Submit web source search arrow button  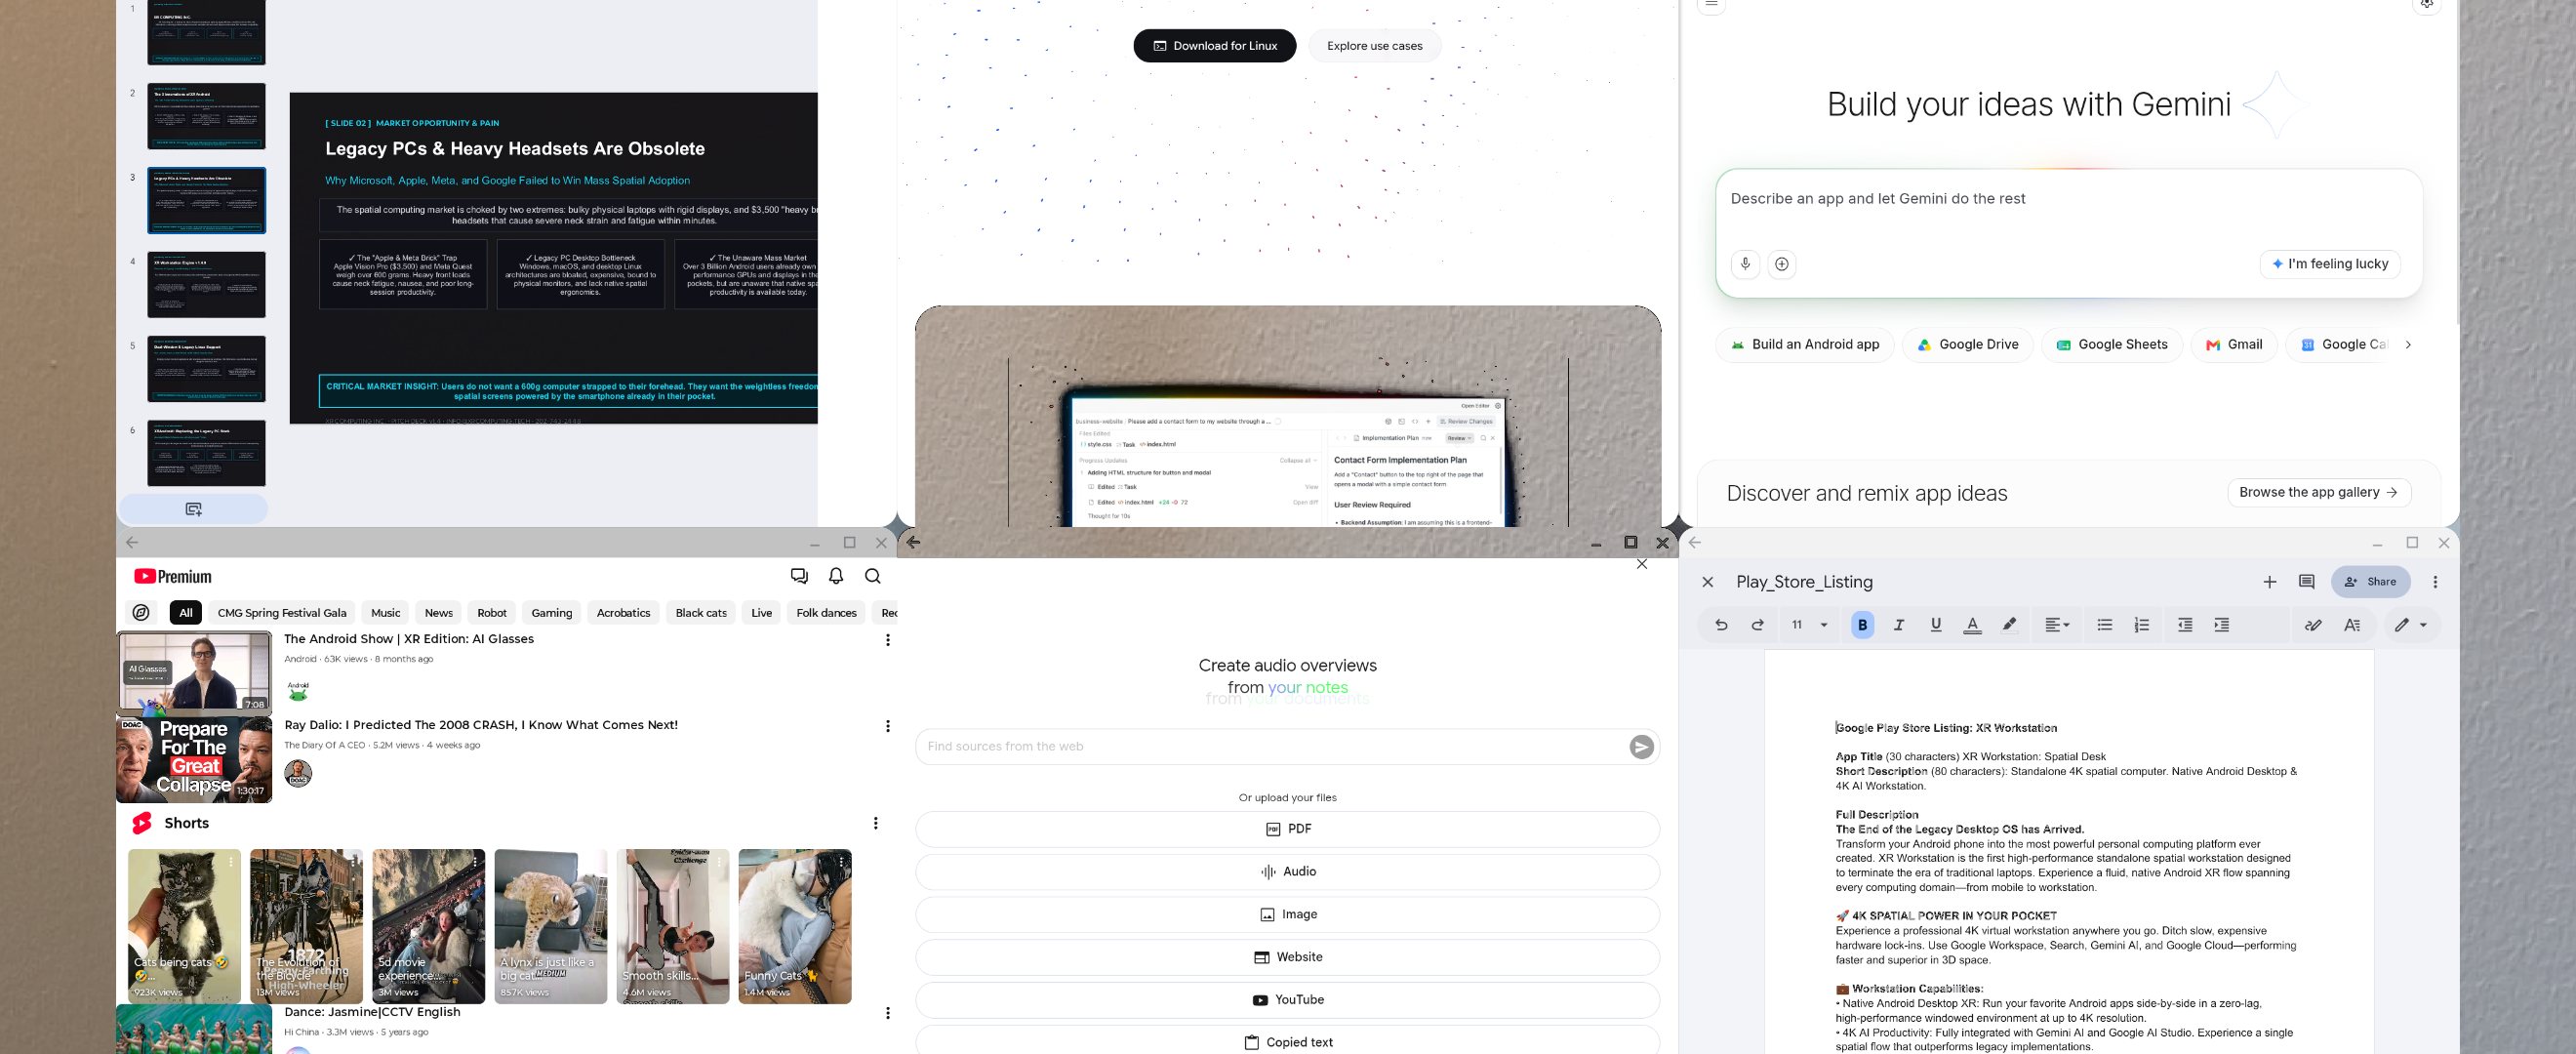[x=1641, y=747]
